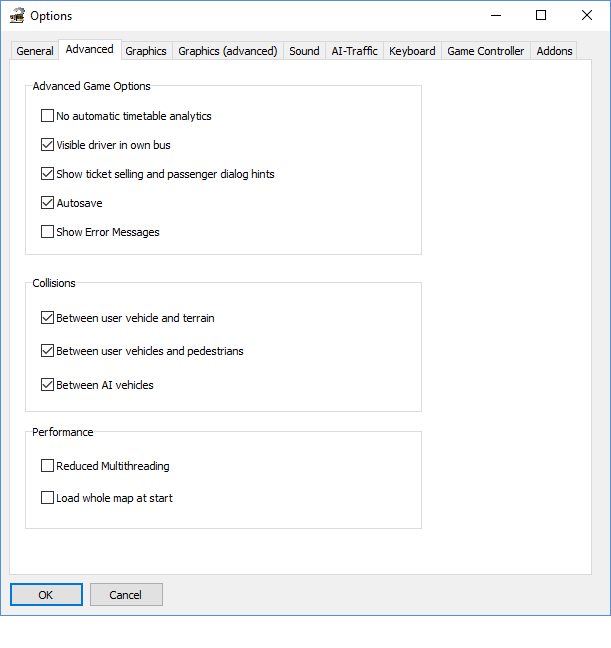Enable Reduced Multithreading option
Image resolution: width=611 pixels, height=648 pixels.
click(48, 466)
